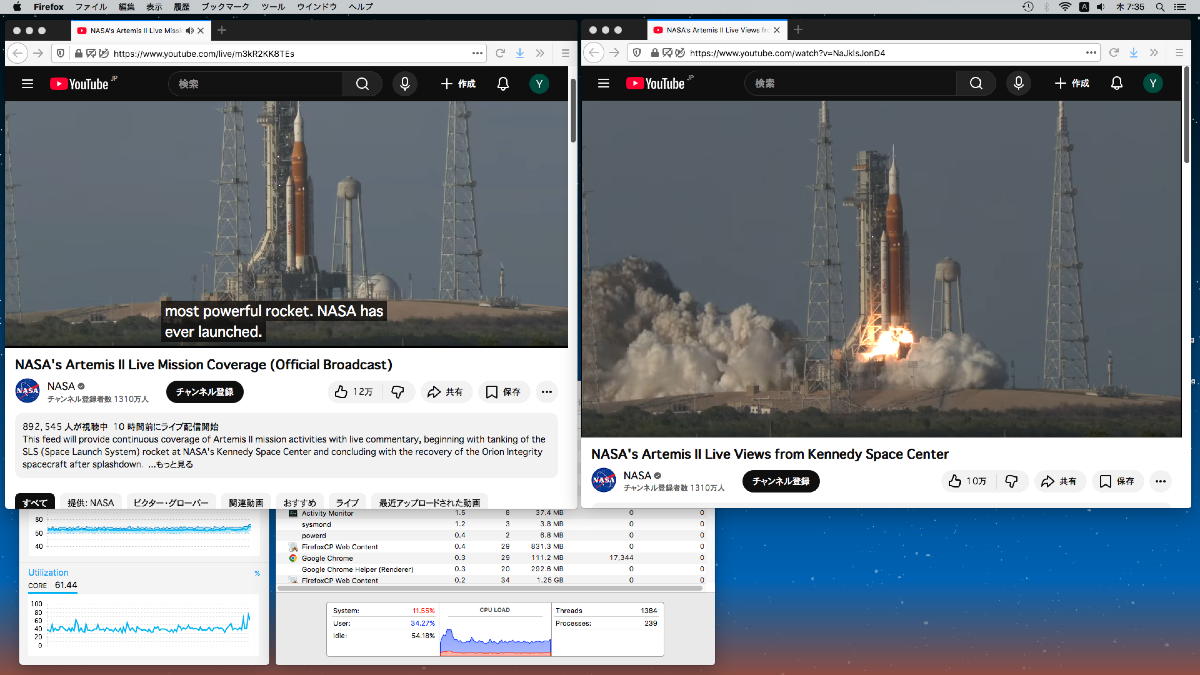This screenshot has height=675, width=1200.
Task: Start voice search in right window
Action: pyautogui.click(x=1019, y=84)
